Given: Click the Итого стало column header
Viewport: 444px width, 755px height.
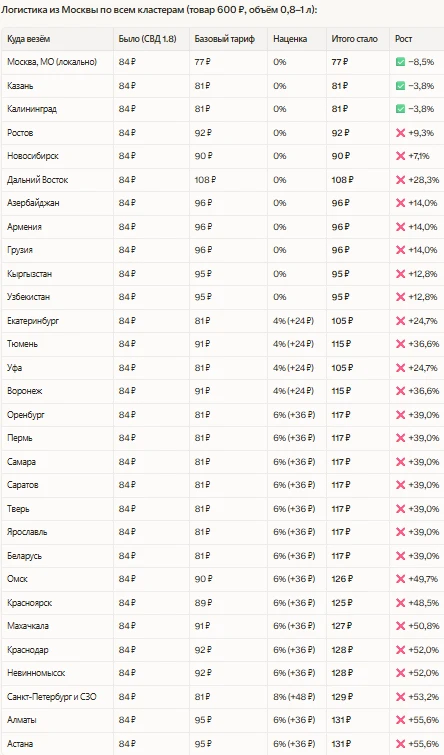Looking at the screenshot, I should [x=354, y=39].
